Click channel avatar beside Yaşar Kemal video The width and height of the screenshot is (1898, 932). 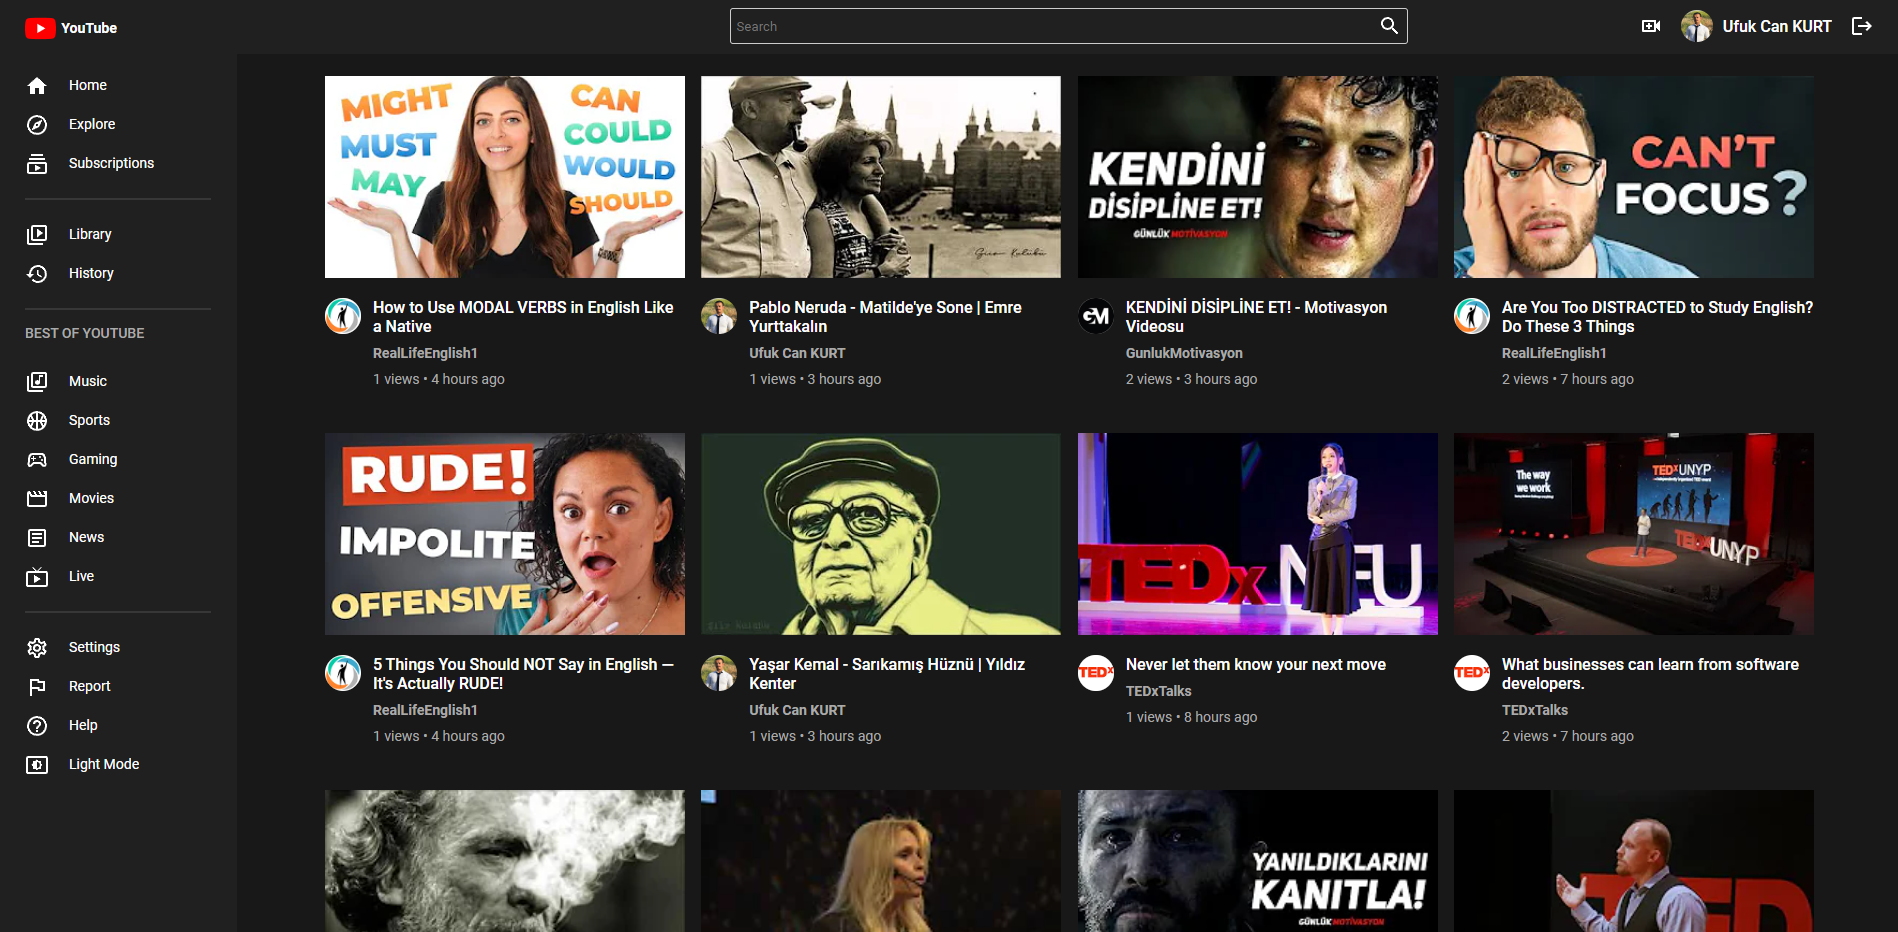[x=719, y=673]
